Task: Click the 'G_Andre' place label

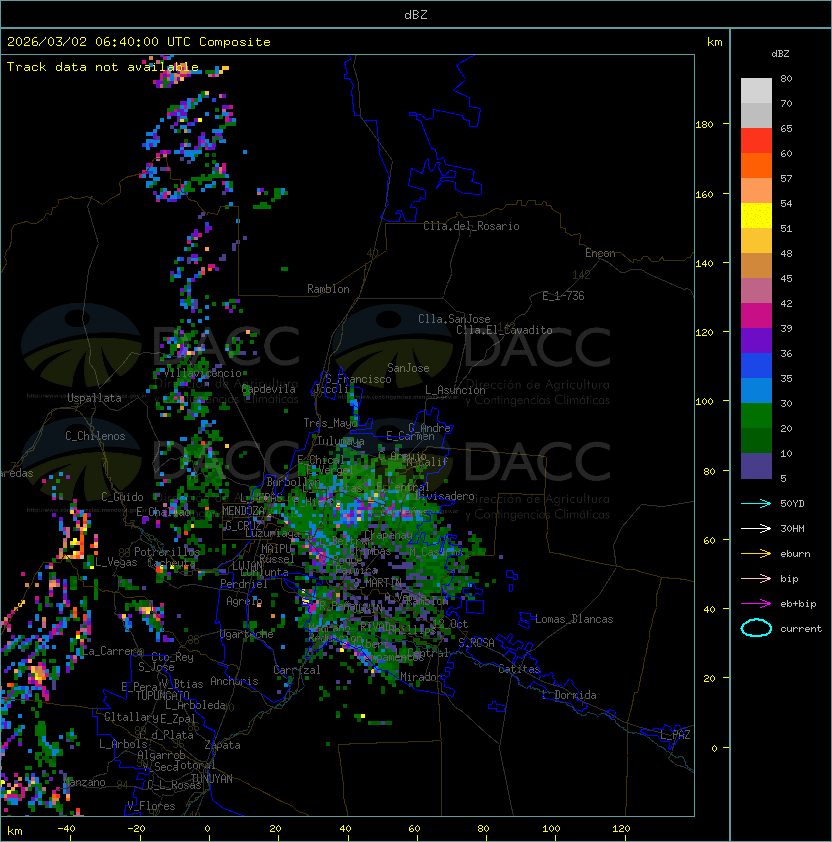Action: tap(429, 428)
